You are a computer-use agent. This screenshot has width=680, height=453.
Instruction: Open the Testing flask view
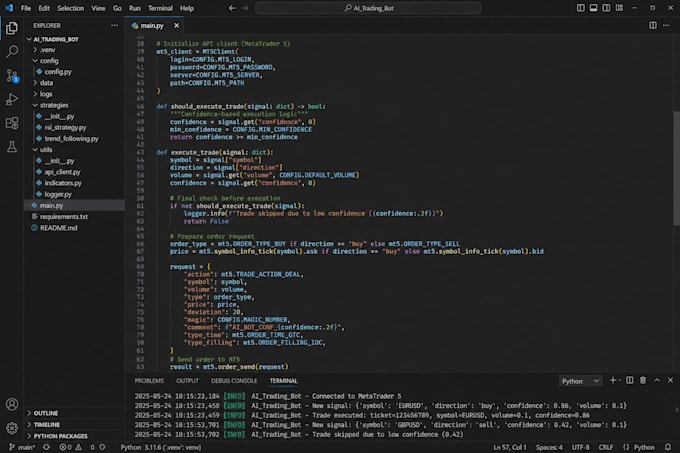(x=12, y=147)
